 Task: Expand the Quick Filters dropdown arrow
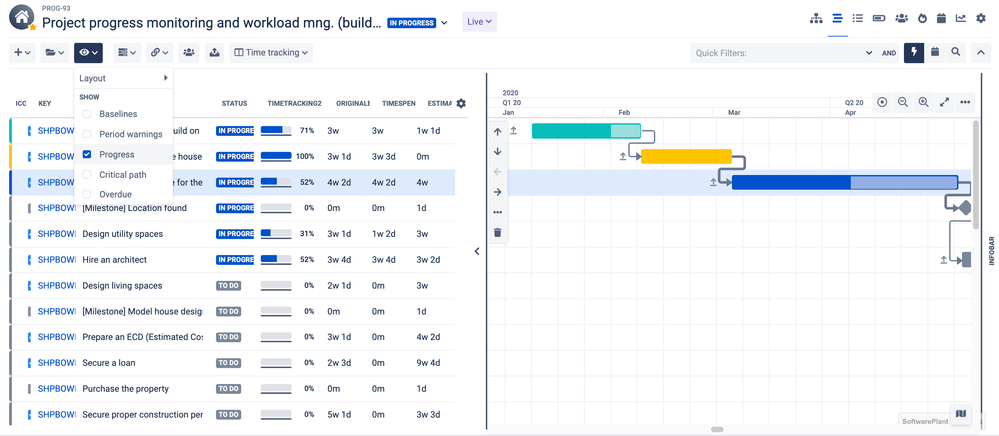click(869, 53)
